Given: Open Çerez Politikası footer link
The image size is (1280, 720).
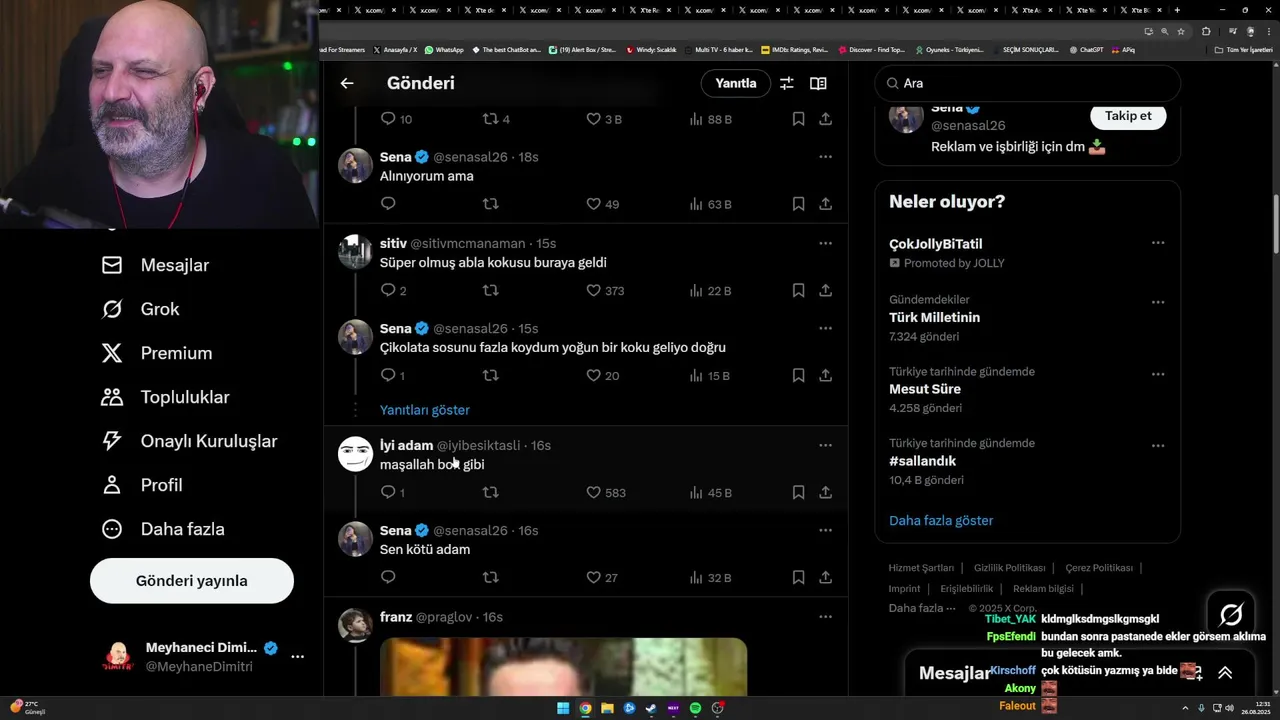Looking at the screenshot, I should click(1099, 568).
